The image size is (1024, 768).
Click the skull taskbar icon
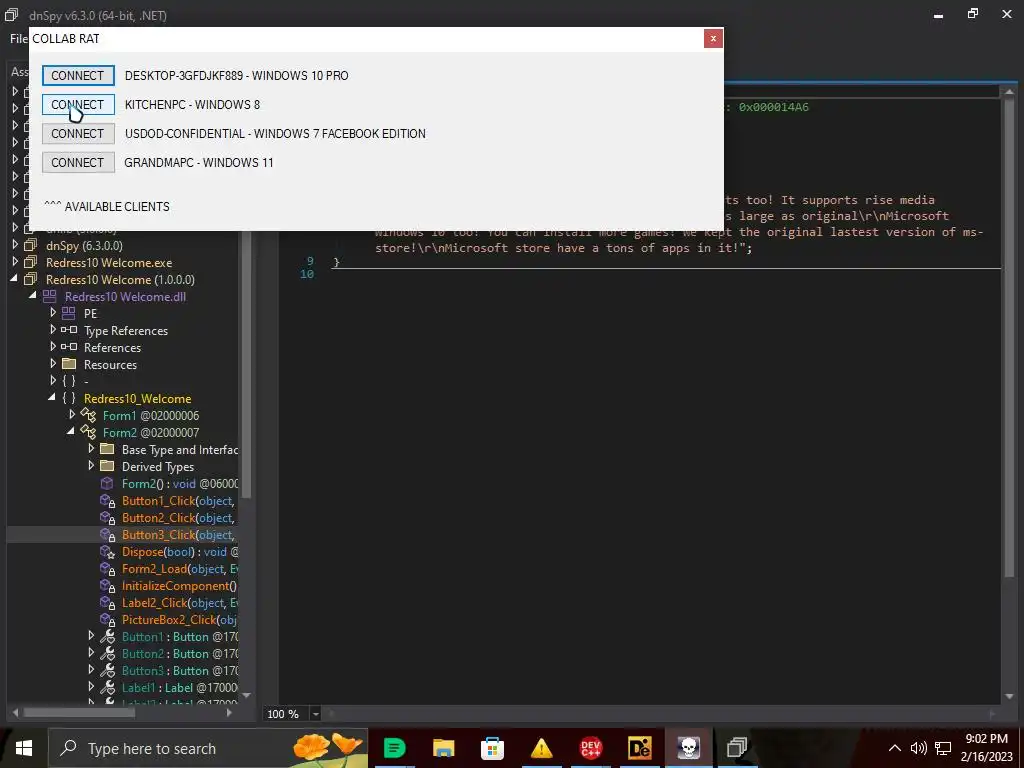(x=688, y=748)
